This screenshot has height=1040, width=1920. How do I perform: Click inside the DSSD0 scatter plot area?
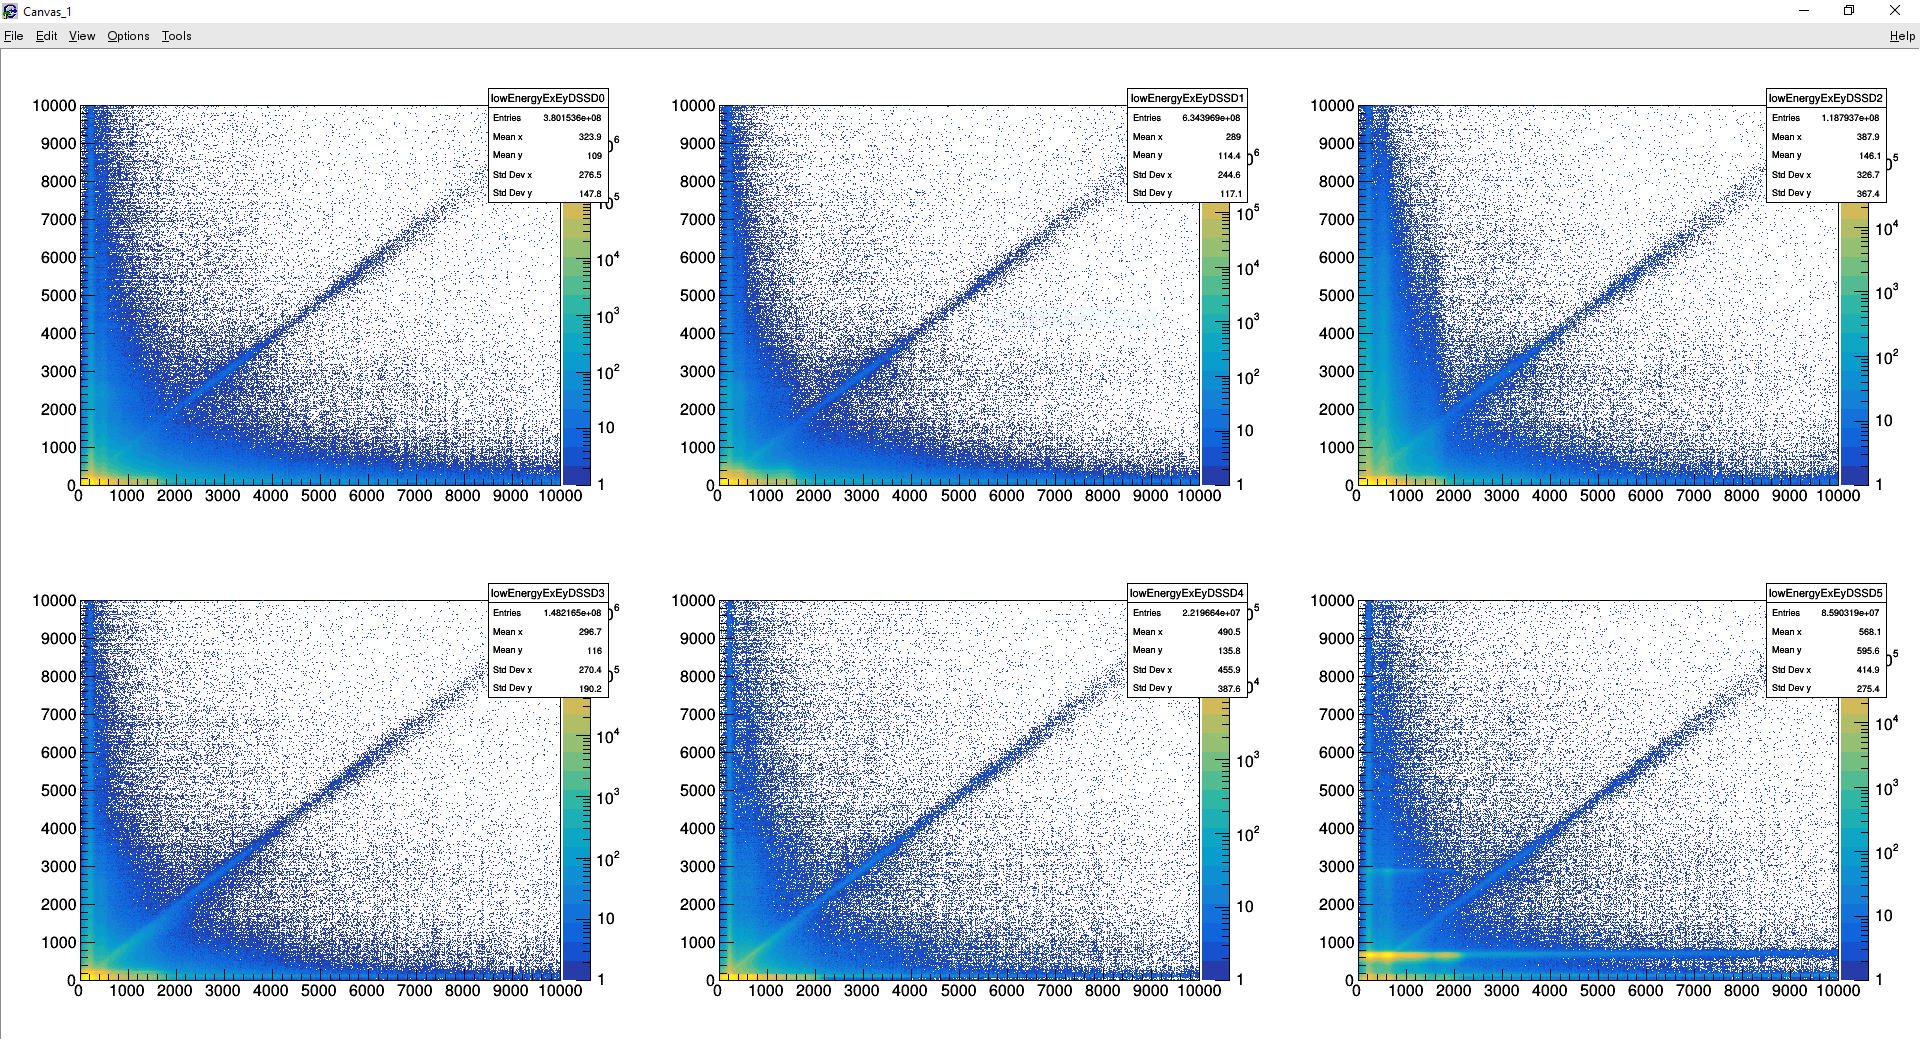coord(320,295)
